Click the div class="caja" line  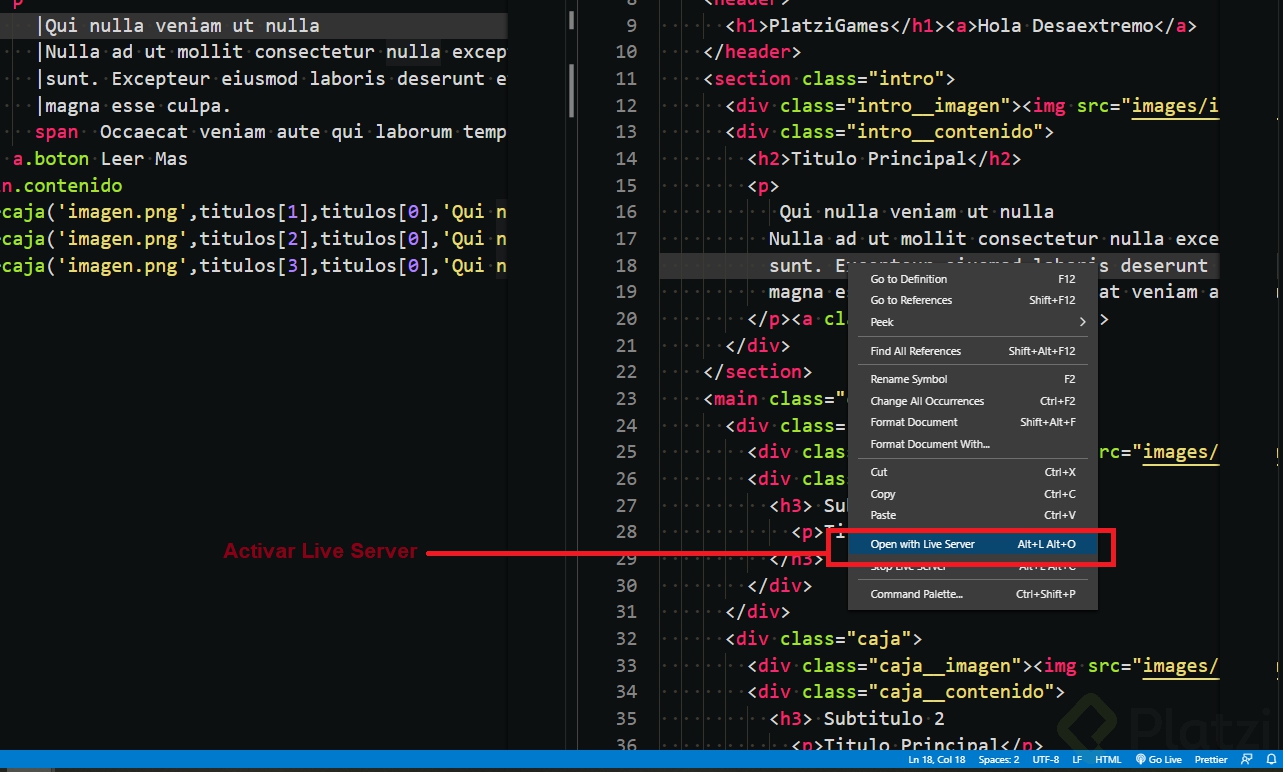click(823, 638)
